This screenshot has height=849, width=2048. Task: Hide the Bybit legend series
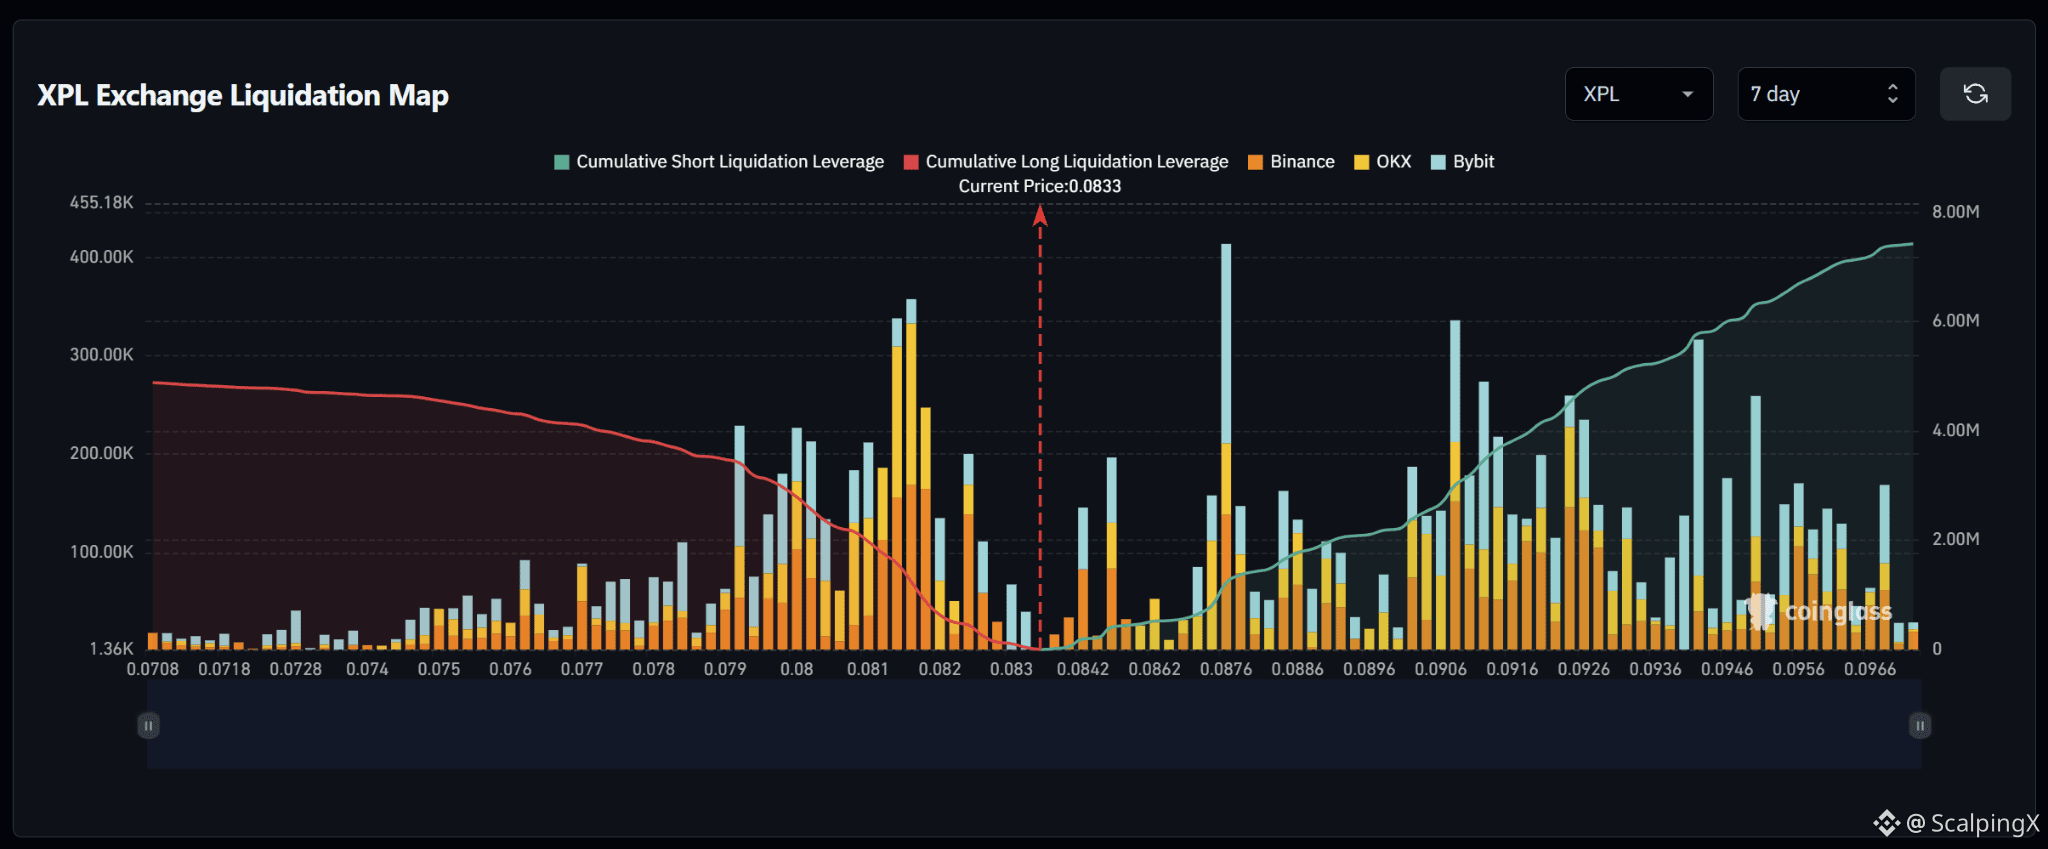(x=1462, y=162)
